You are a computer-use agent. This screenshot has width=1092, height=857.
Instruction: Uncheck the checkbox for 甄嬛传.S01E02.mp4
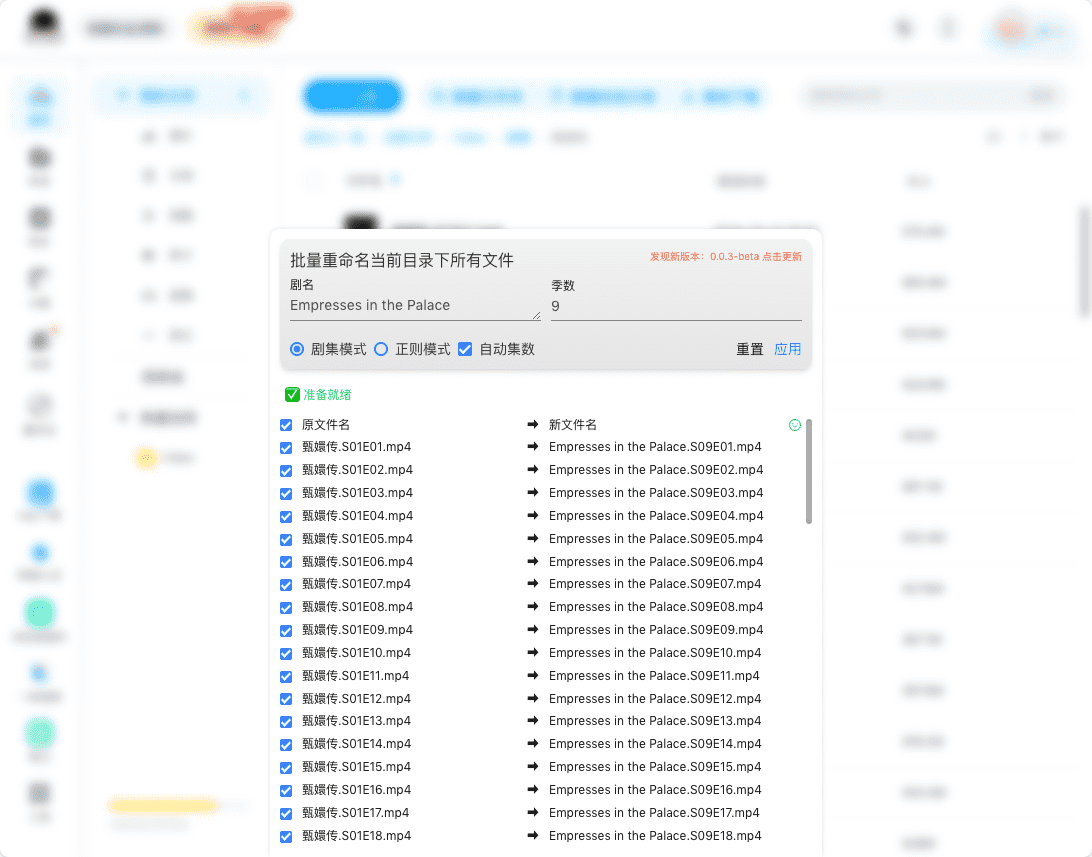point(286,471)
